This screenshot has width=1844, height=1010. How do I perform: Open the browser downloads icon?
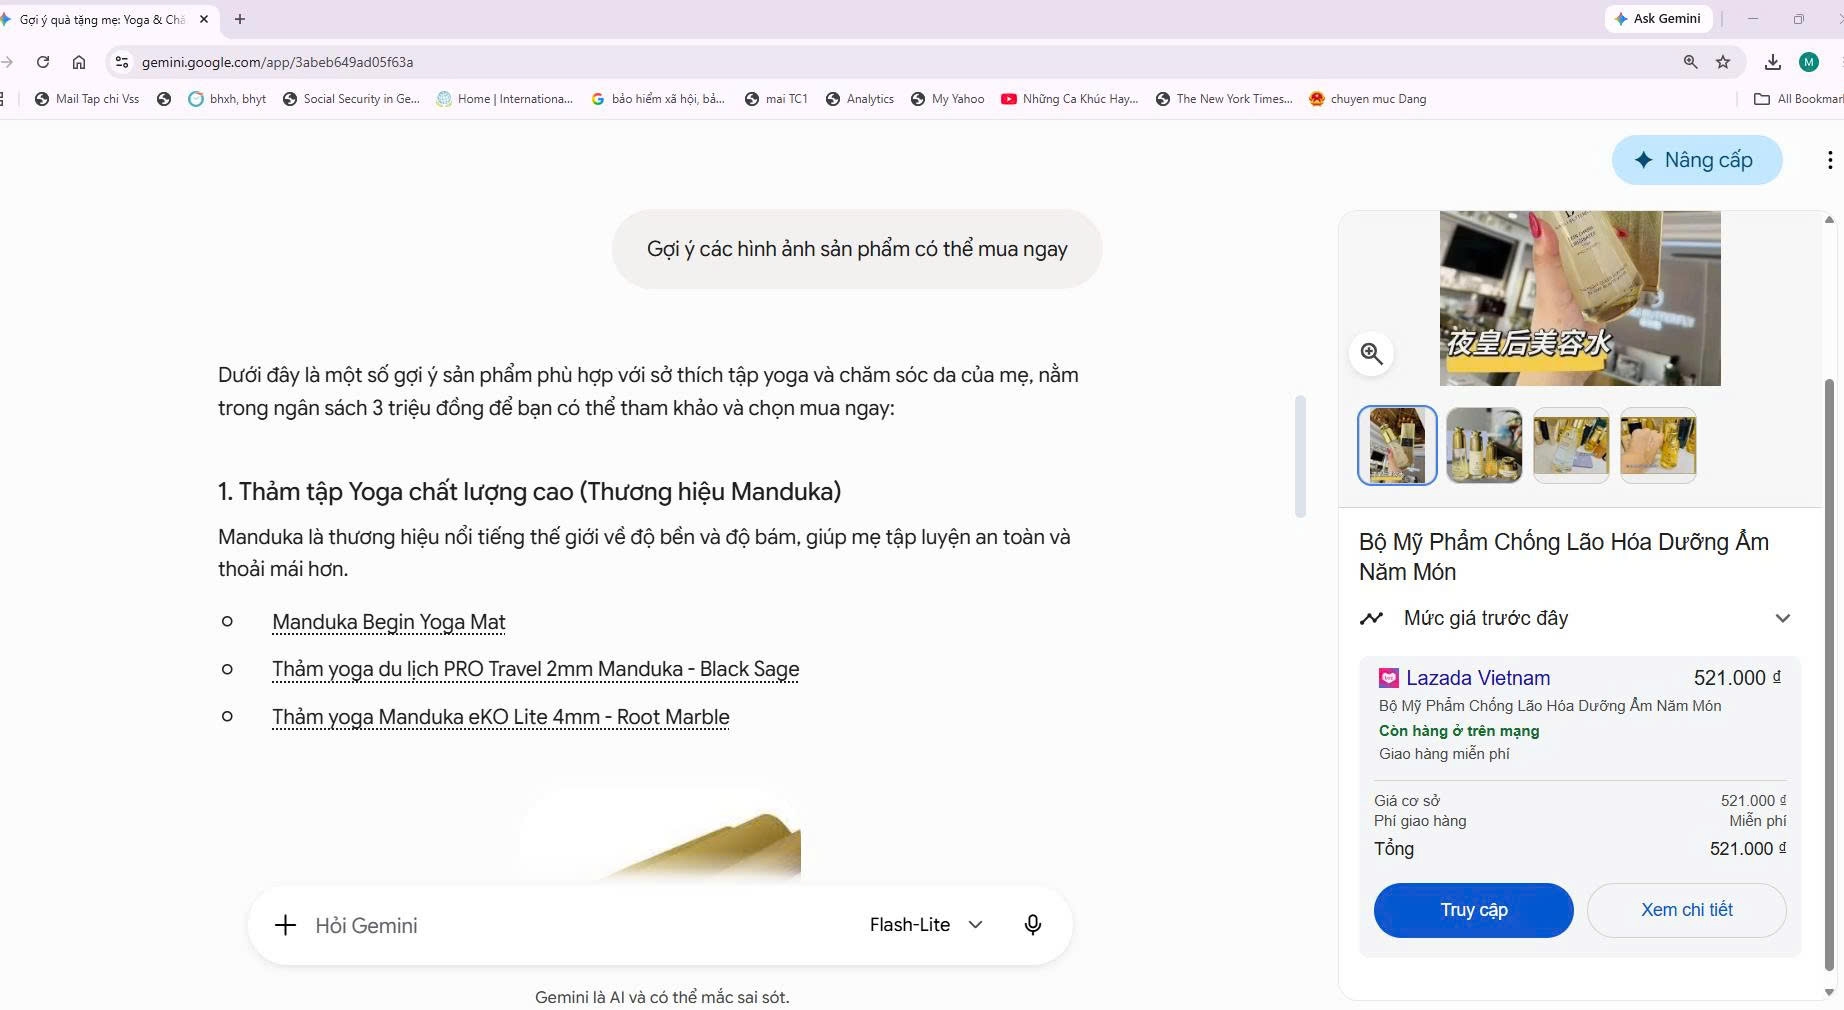point(1773,62)
